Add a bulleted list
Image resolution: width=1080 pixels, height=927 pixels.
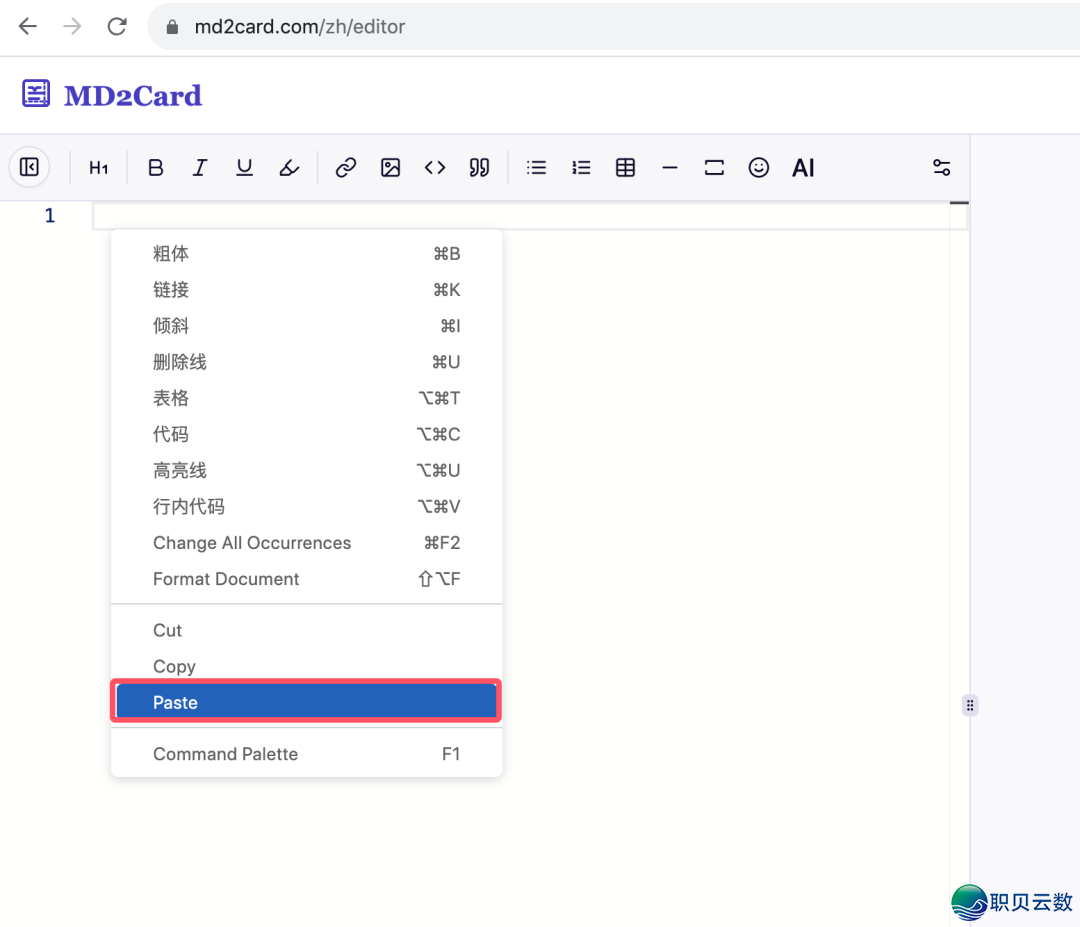[x=537, y=167]
